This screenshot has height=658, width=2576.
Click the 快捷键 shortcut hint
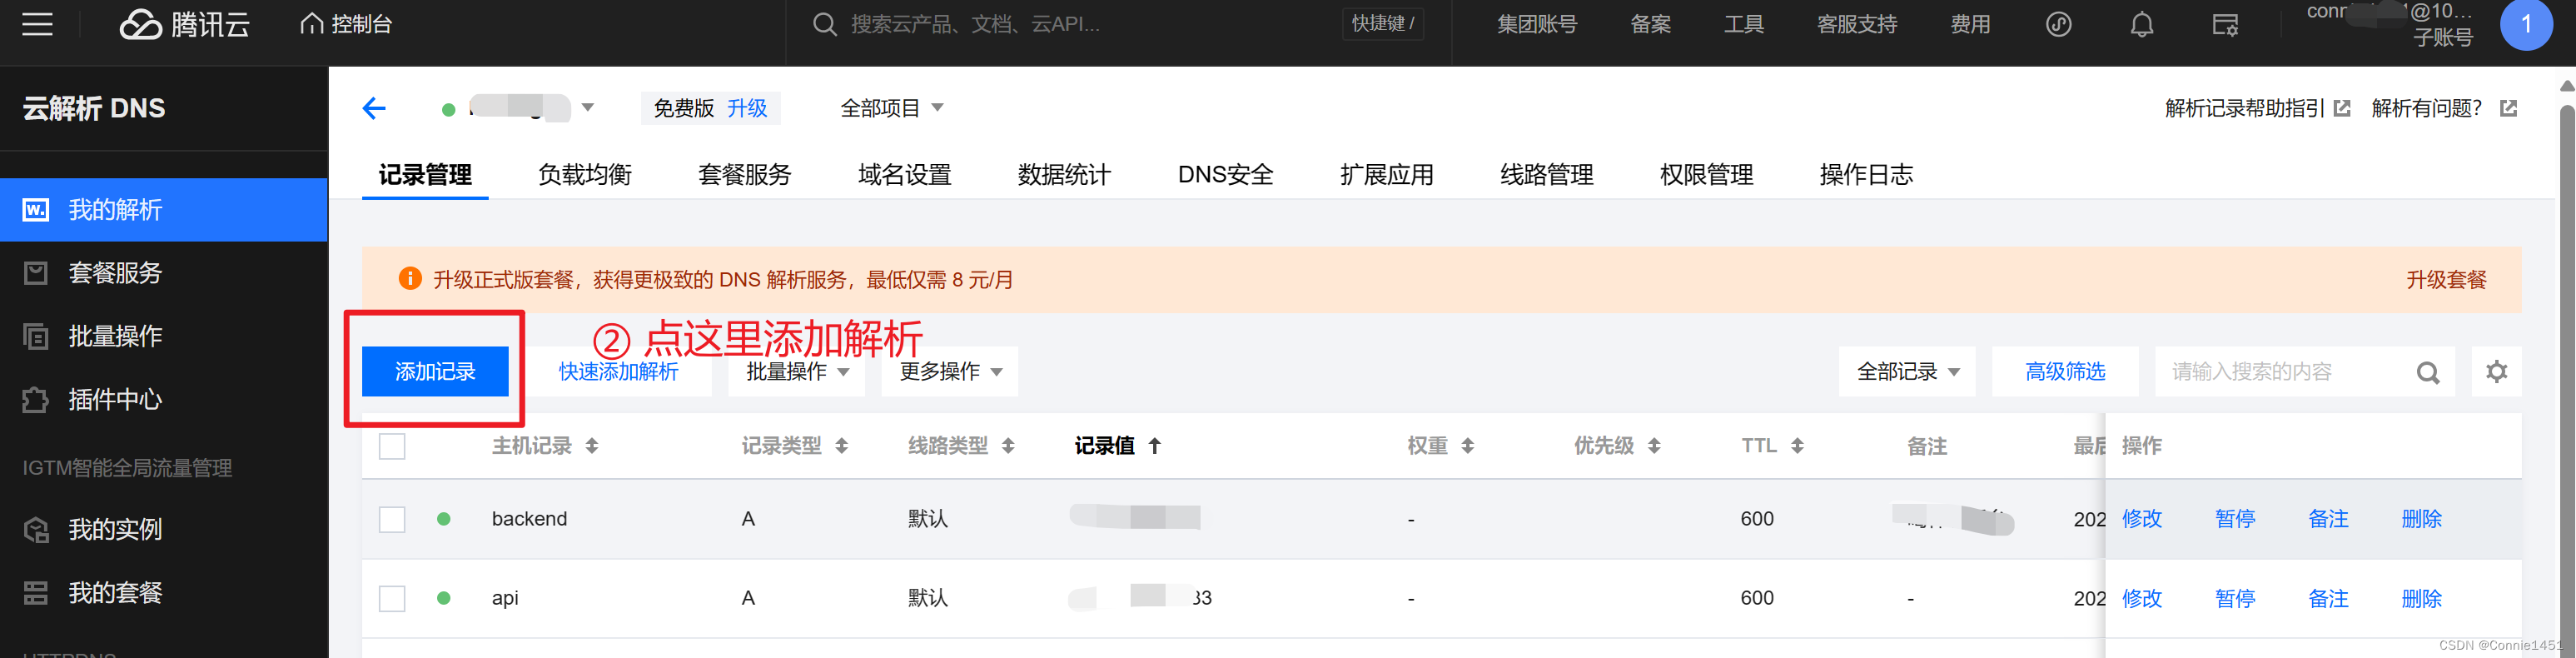(x=1382, y=24)
